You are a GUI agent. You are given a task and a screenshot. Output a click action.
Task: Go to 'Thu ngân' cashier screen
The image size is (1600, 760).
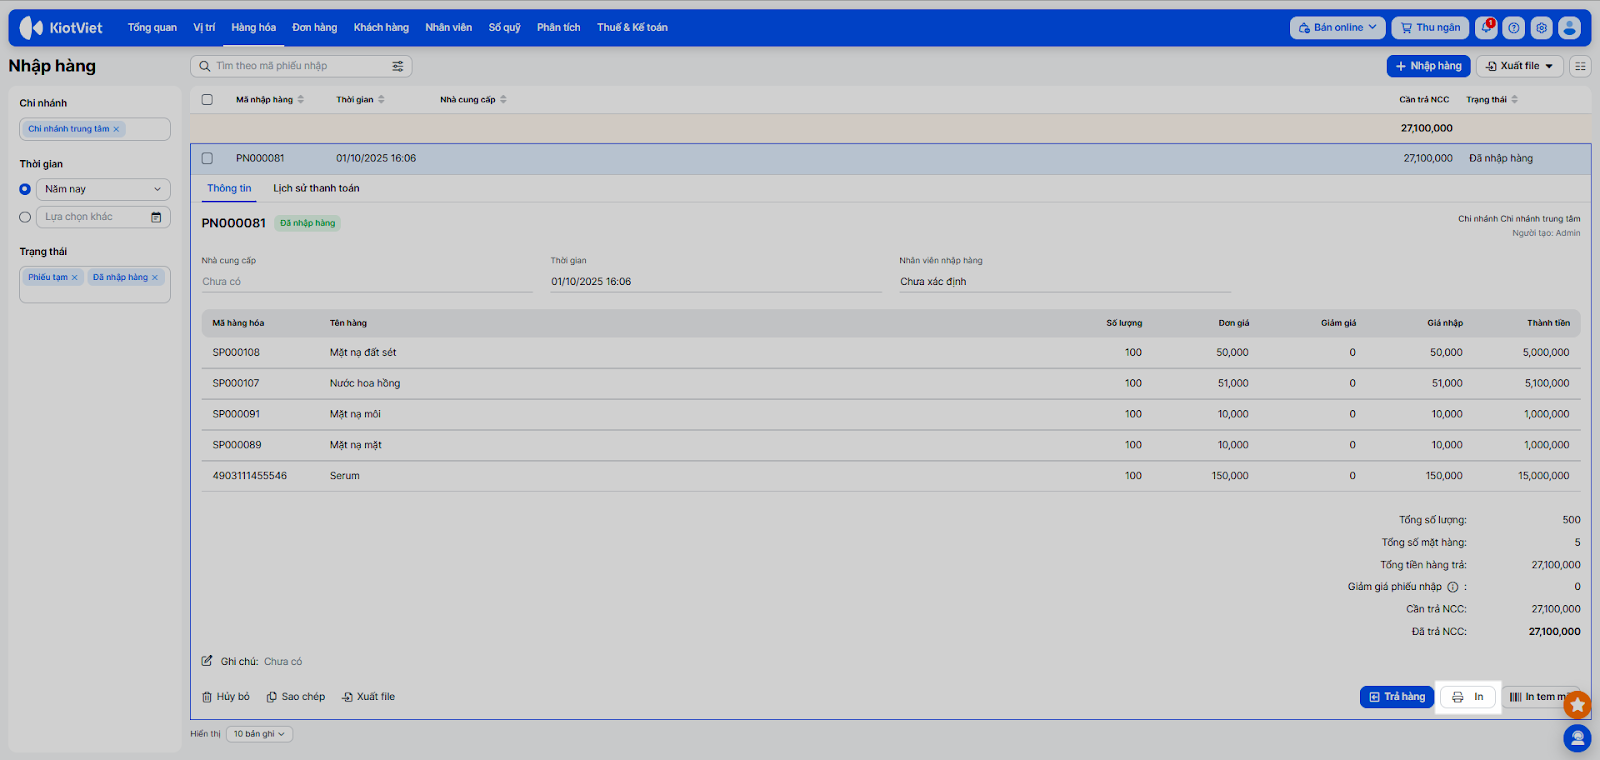[1430, 28]
